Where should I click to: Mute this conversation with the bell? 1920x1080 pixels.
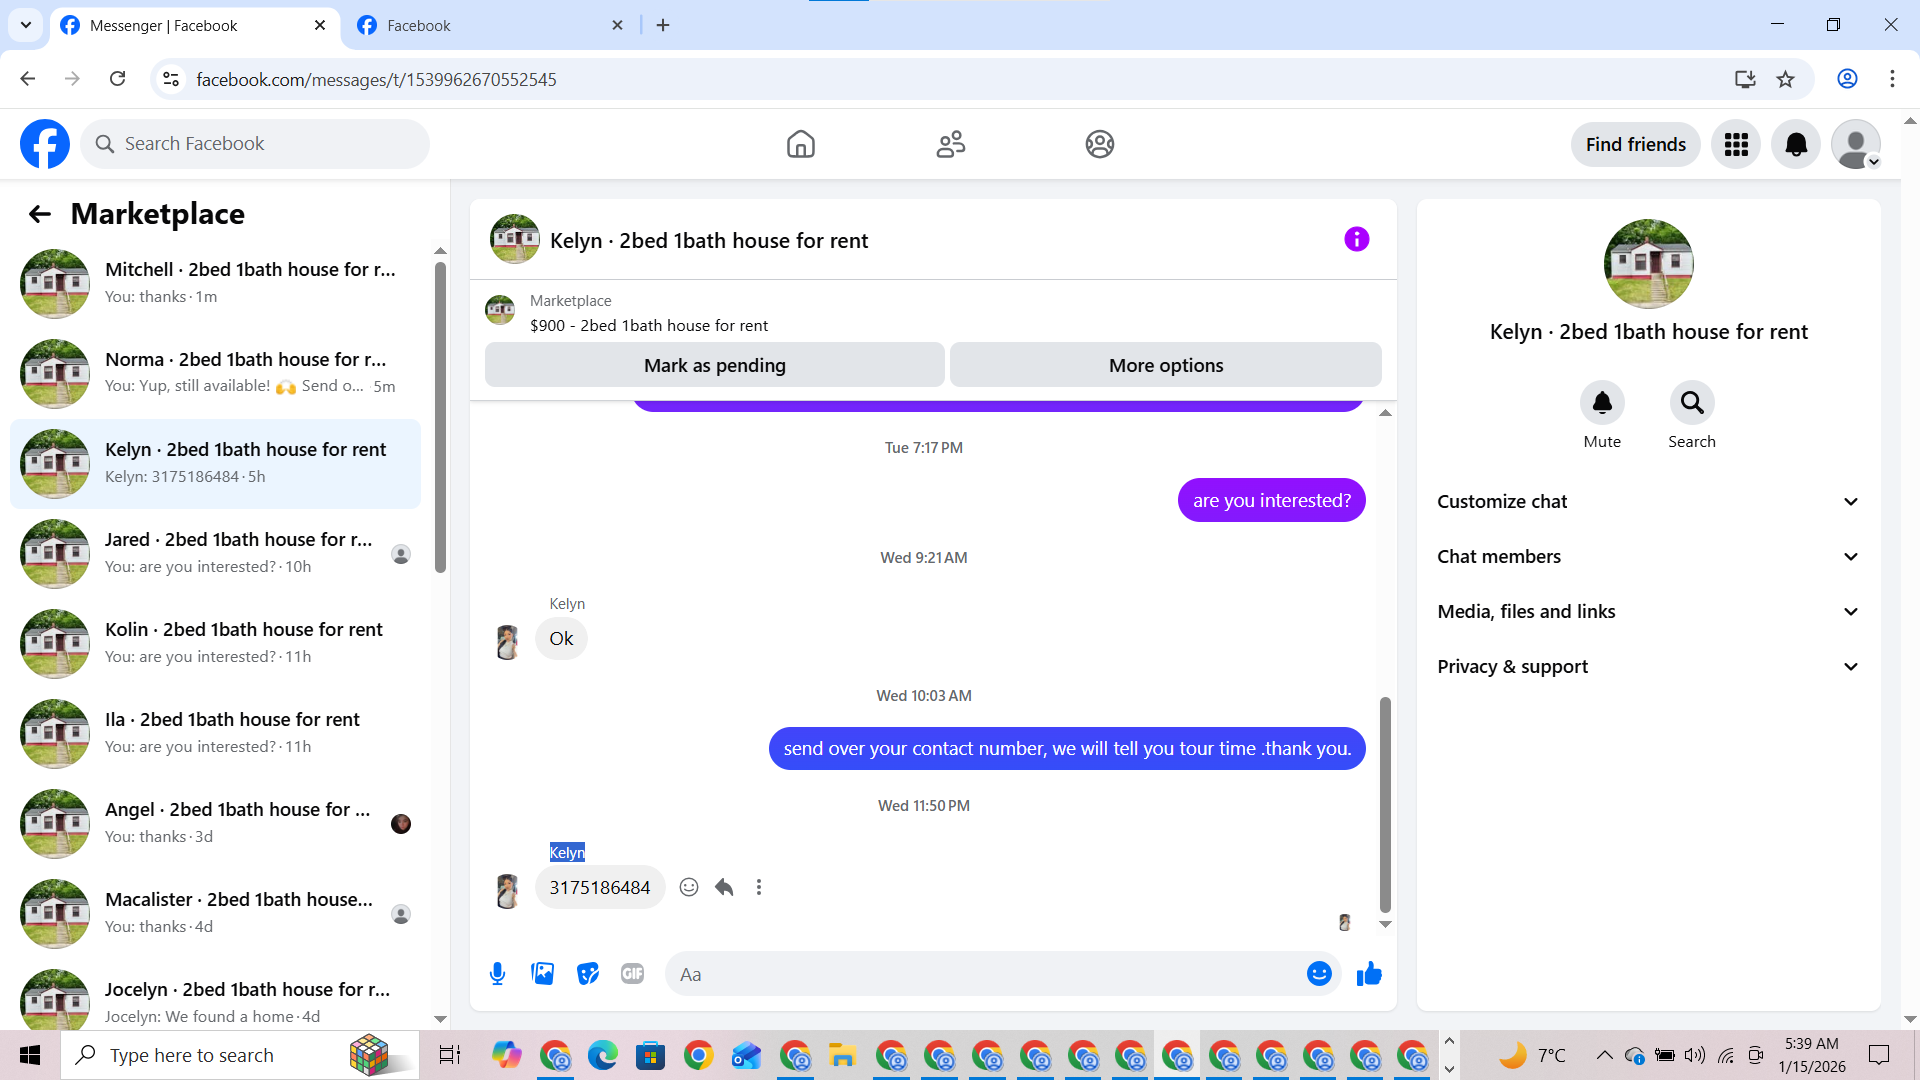(1602, 403)
